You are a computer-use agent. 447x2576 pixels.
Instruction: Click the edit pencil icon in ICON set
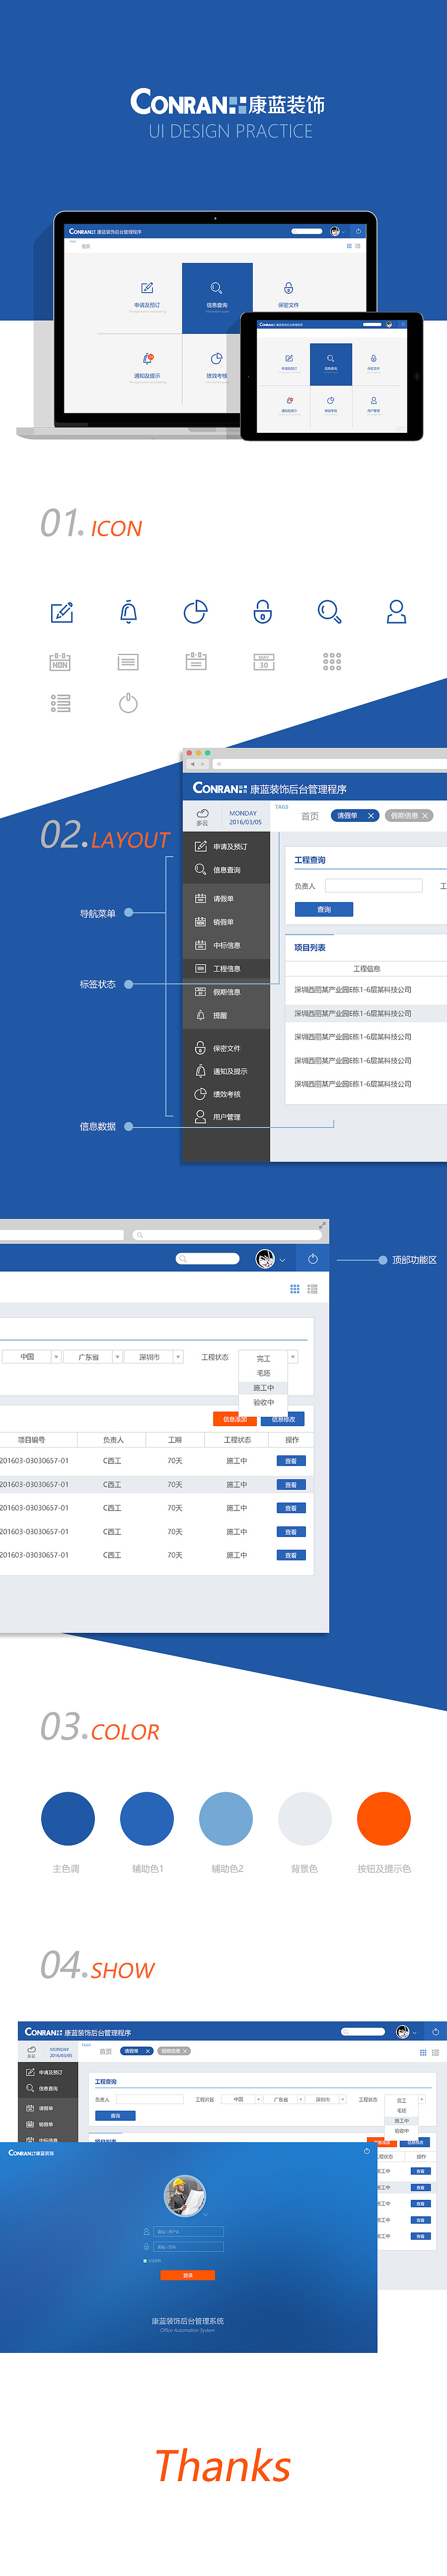coord(62,611)
